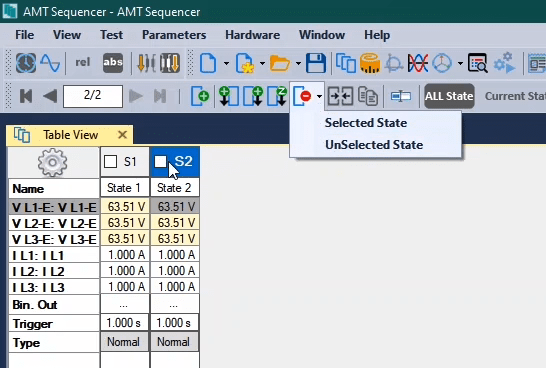546x368 pixels.
Task: Check the S2 state checkbox
Action: point(161,162)
